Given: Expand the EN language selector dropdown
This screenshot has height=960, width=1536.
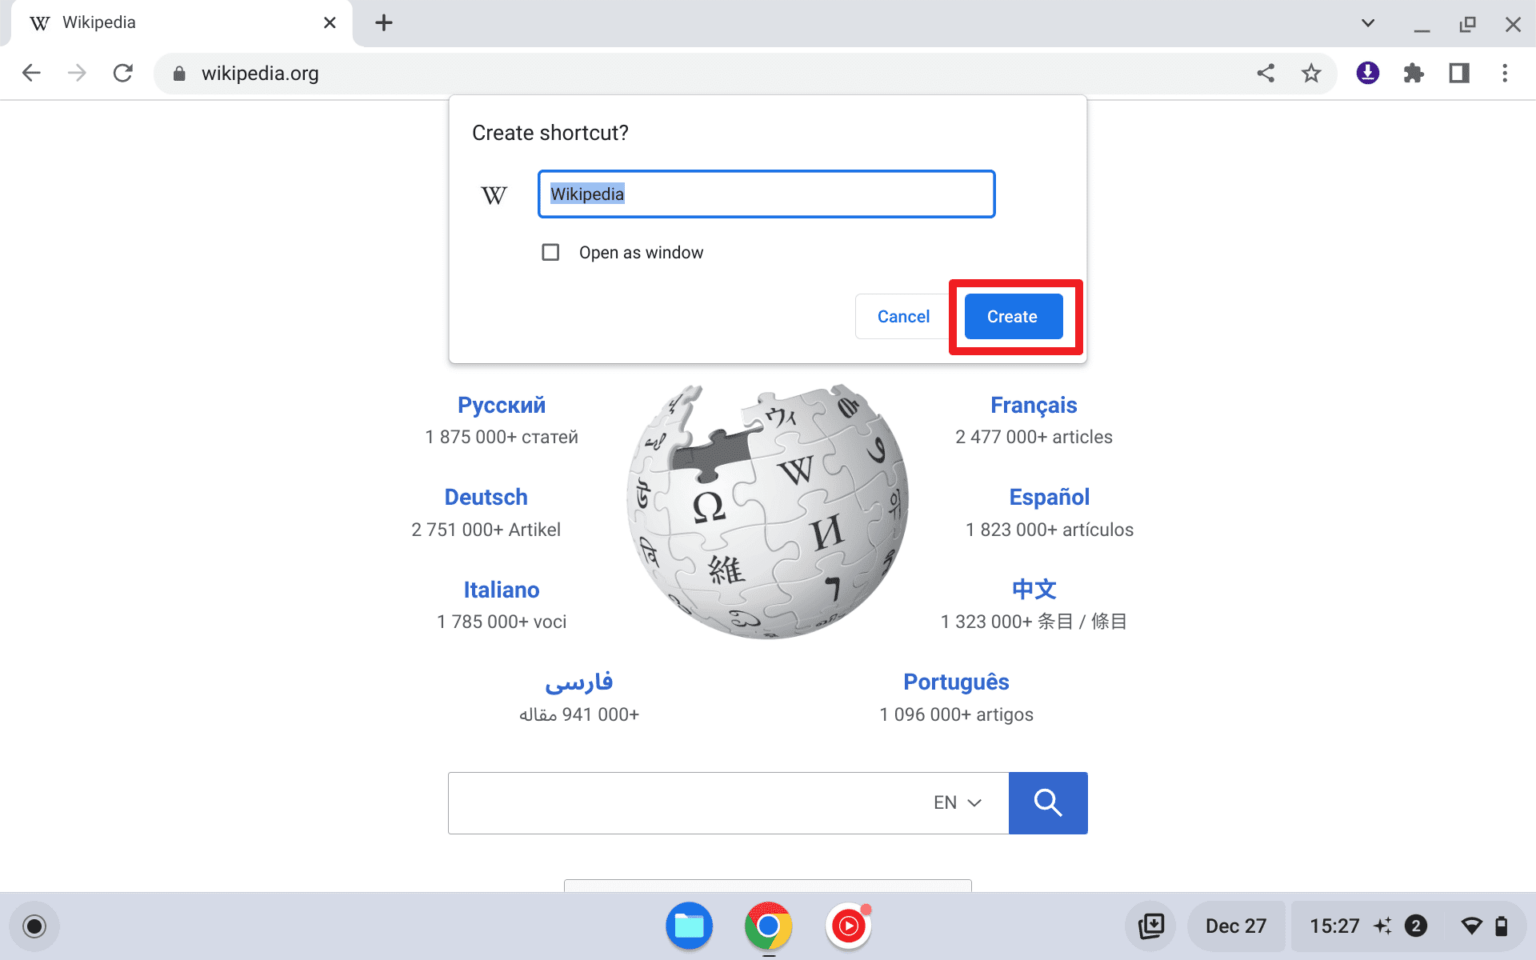Looking at the screenshot, I should pos(957,803).
